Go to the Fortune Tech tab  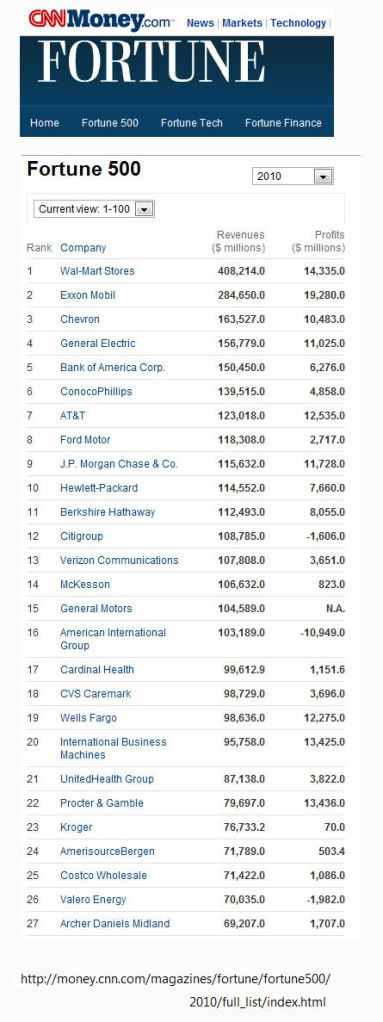click(192, 123)
